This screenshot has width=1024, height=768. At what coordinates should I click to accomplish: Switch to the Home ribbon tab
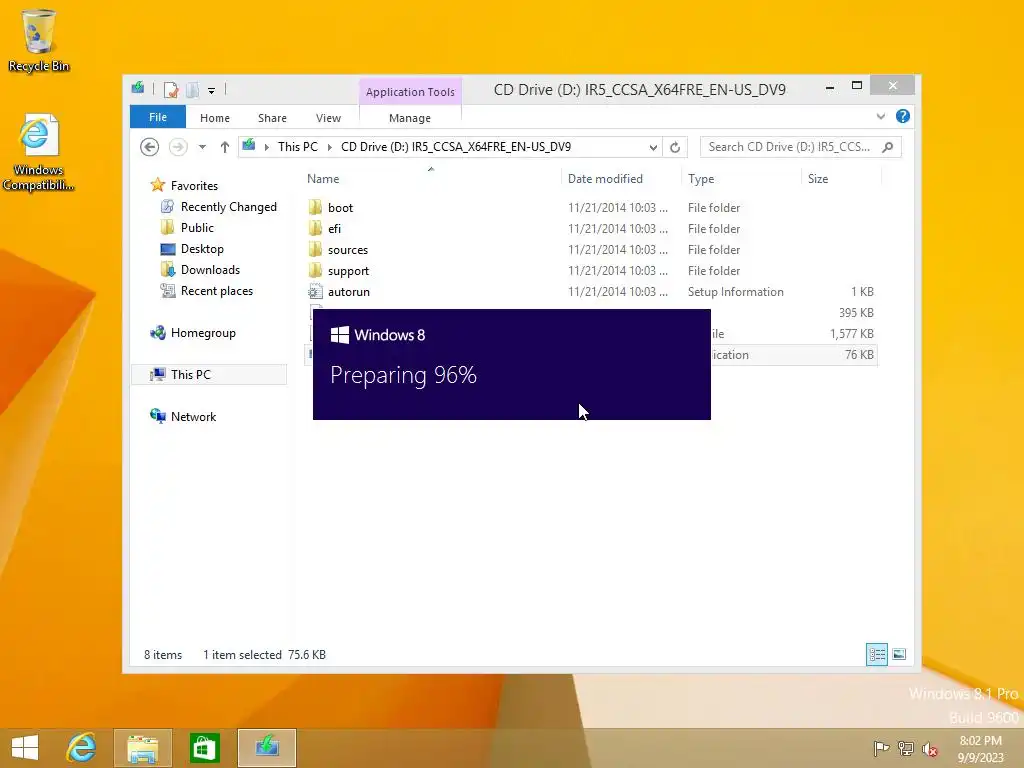coord(215,118)
